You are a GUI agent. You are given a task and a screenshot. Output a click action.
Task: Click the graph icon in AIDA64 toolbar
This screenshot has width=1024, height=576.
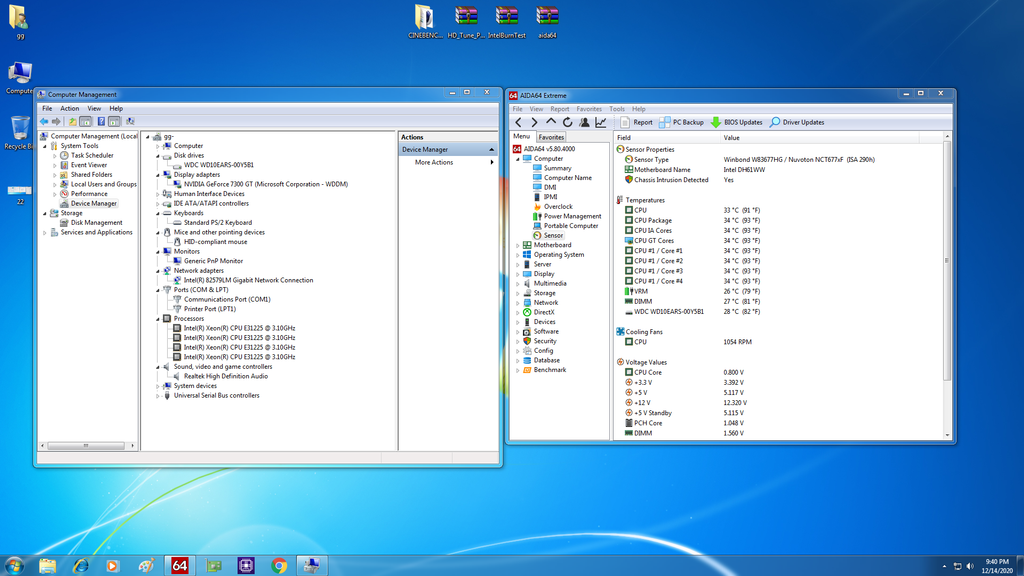click(x=601, y=122)
